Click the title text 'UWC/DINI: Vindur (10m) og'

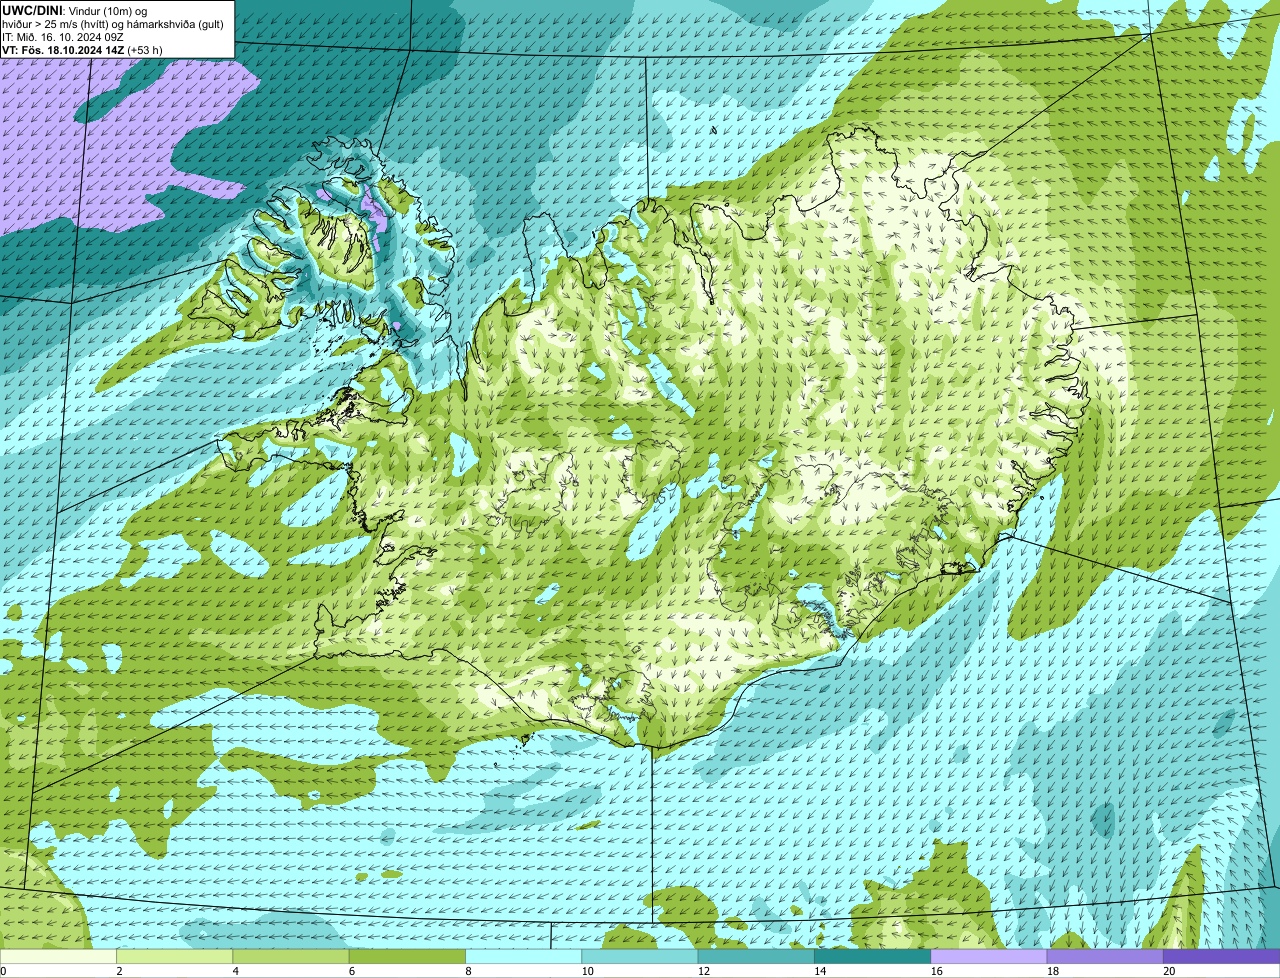coord(75,10)
